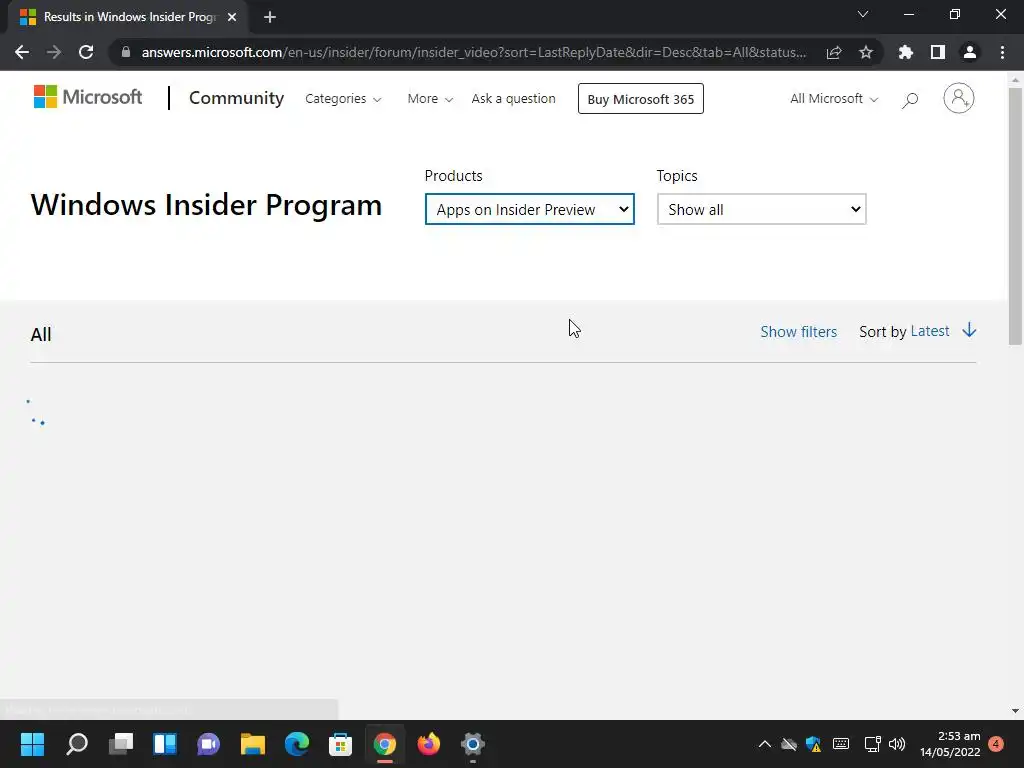1024x768 pixels.
Task: Open the Windows Start menu
Action: [32, 744]
